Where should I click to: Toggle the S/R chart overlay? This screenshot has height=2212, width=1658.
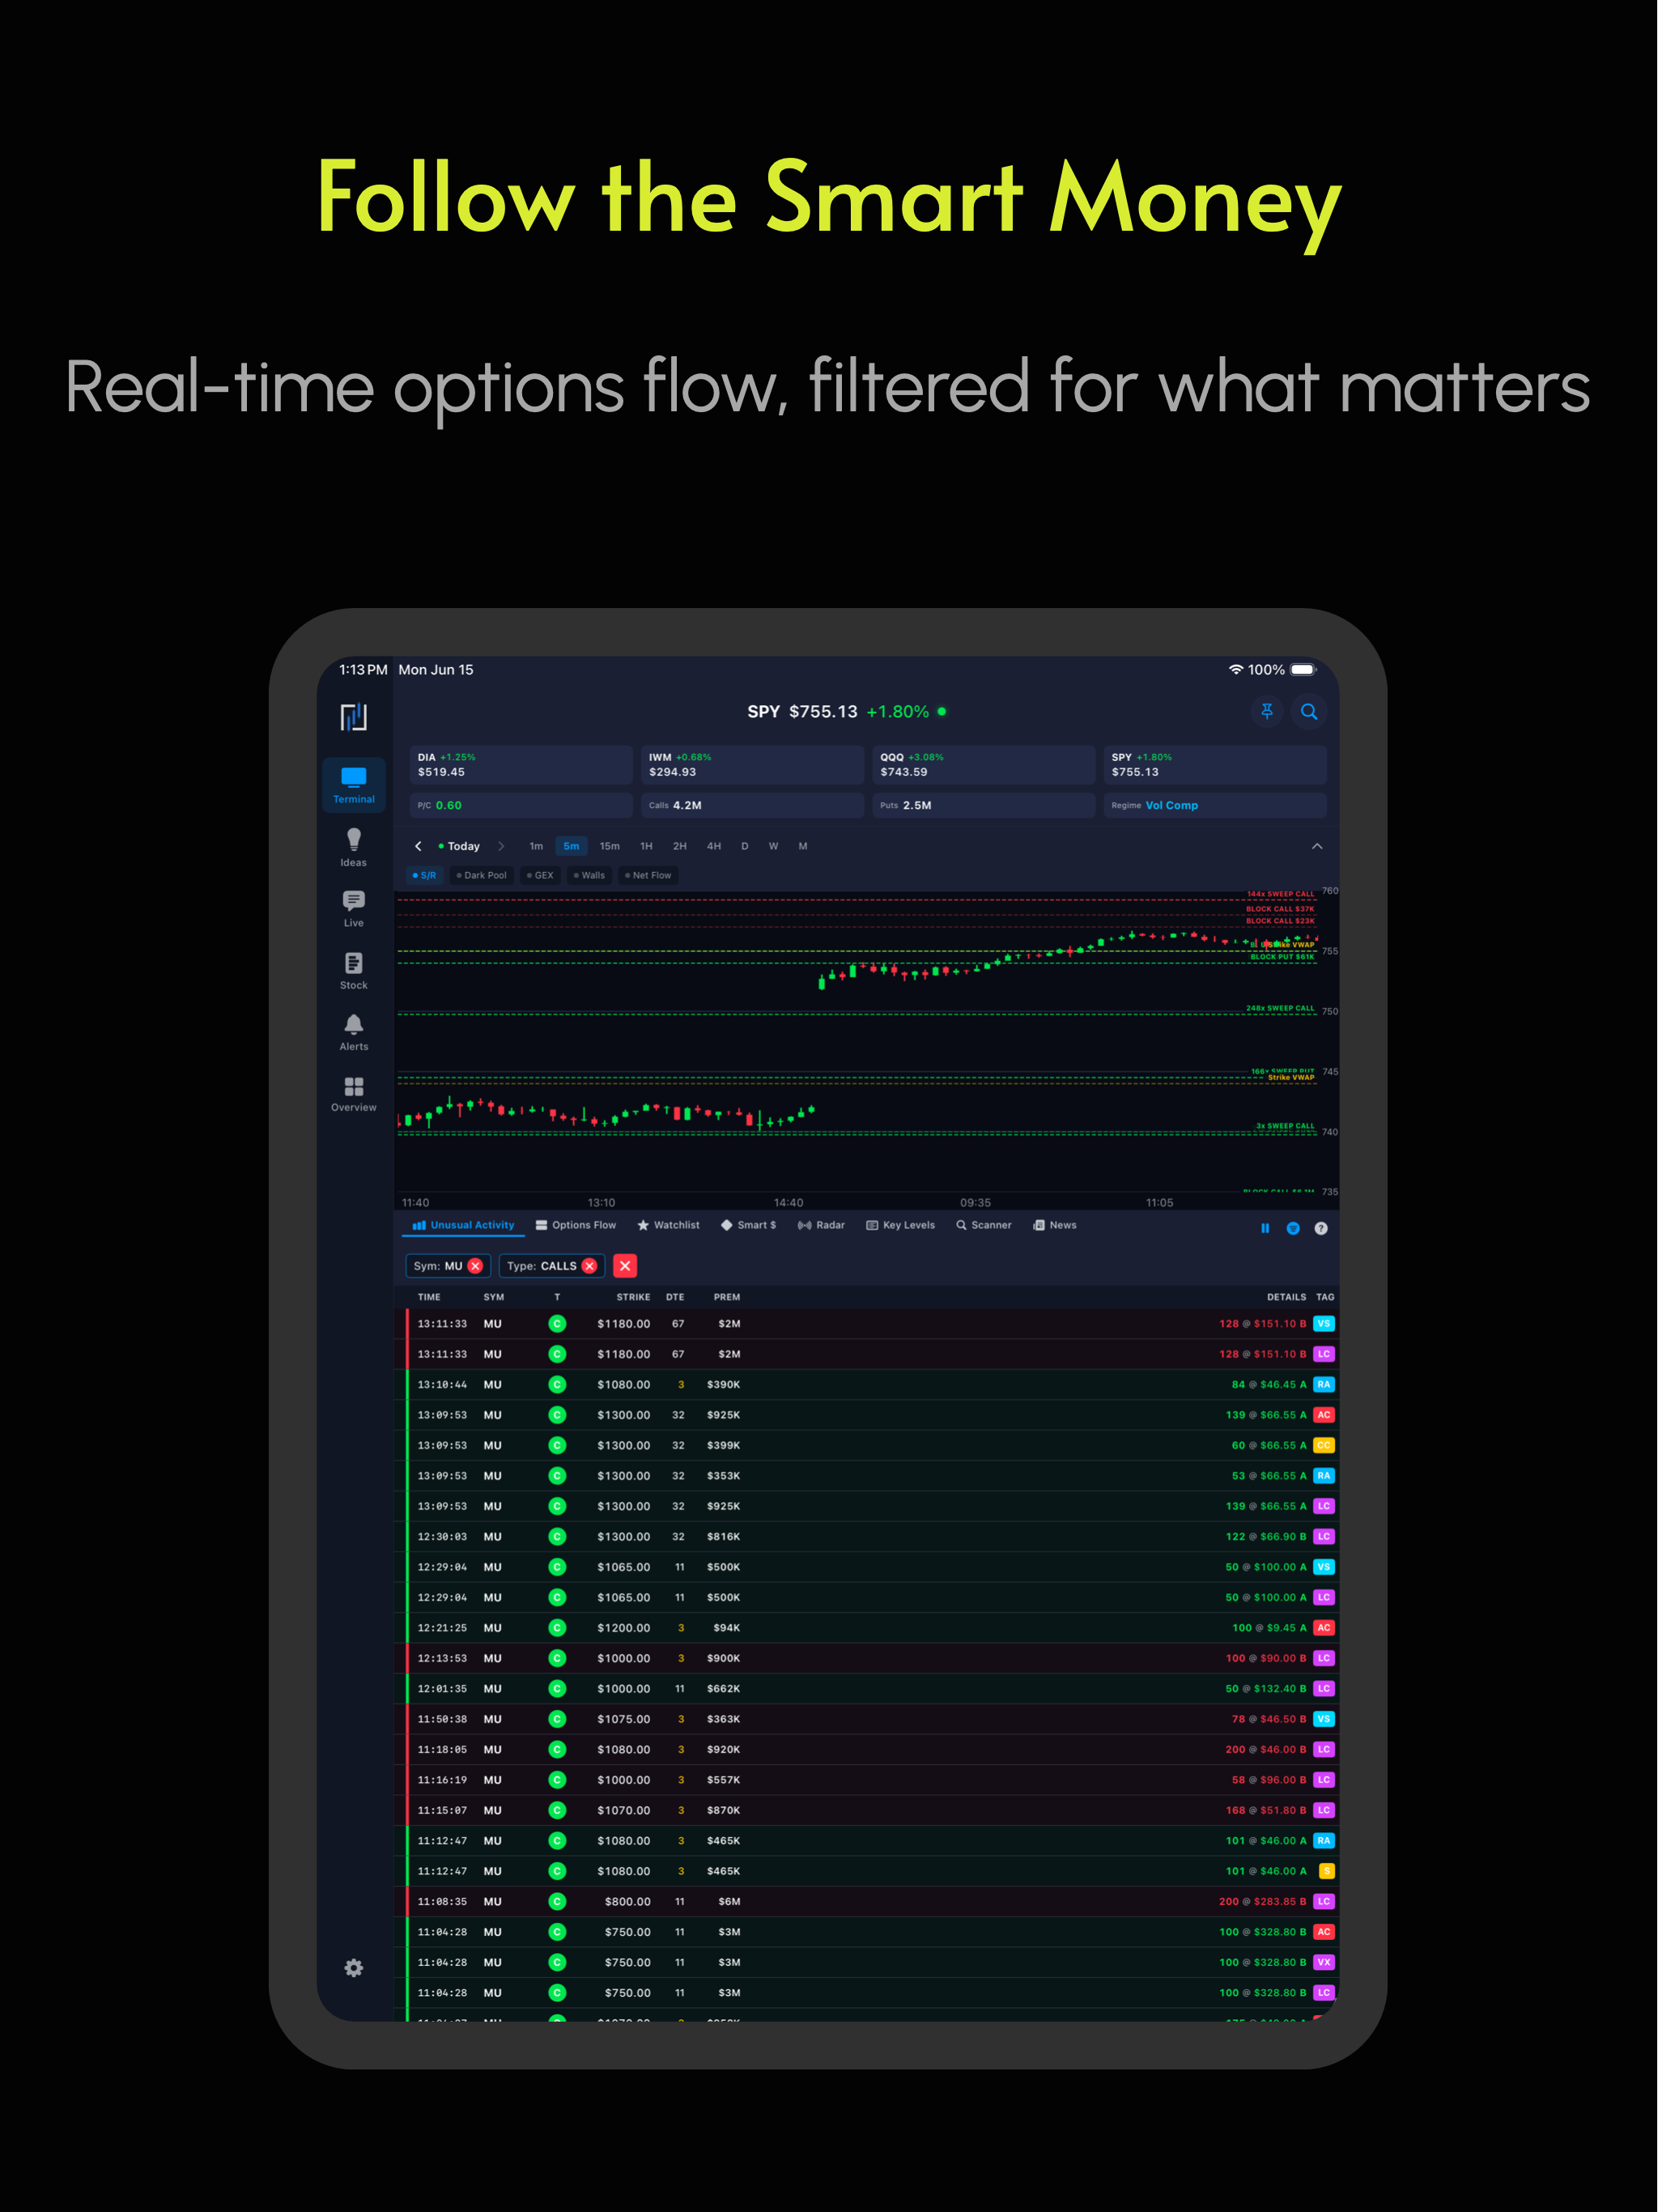click(x=424, y=875)
